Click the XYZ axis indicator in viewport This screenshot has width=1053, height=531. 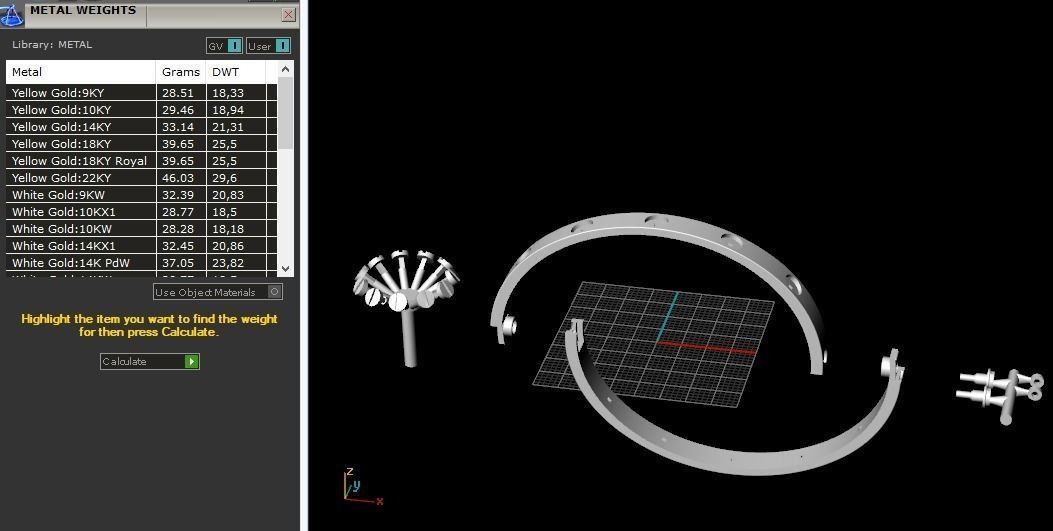(x=361, y=487)
